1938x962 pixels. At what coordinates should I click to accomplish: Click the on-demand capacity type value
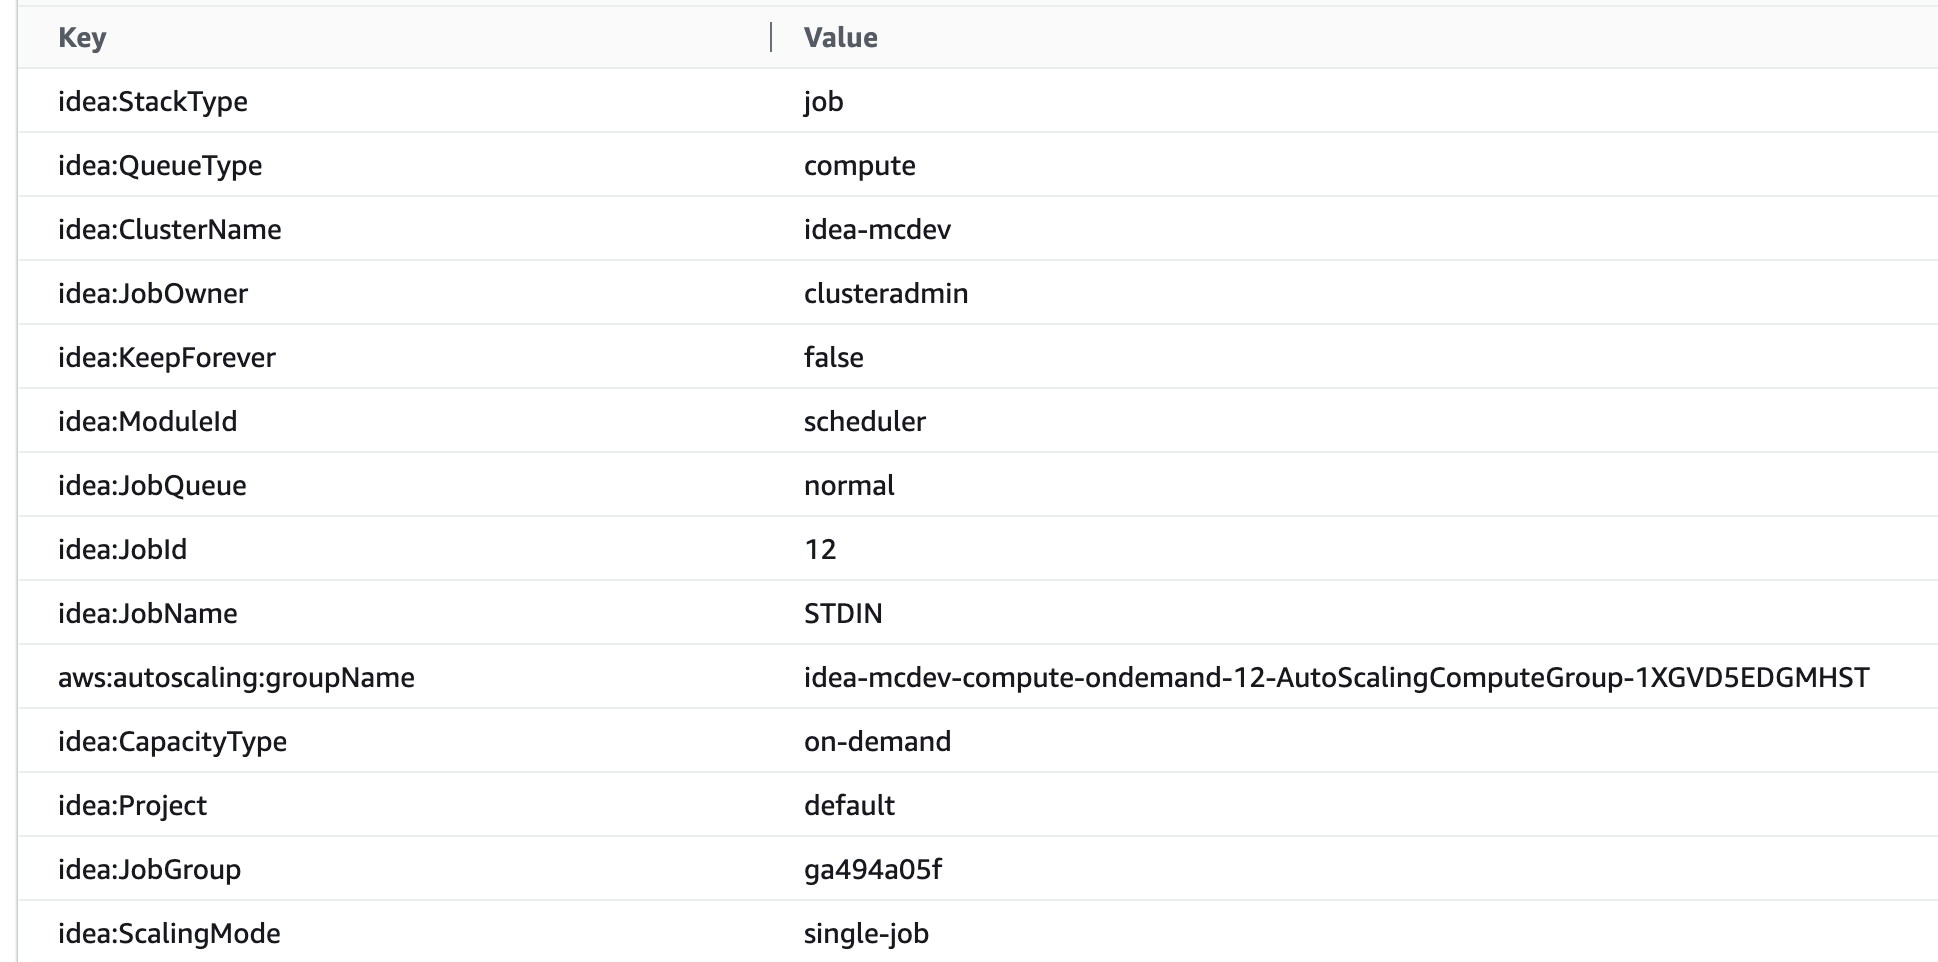[x=877, y=742]
